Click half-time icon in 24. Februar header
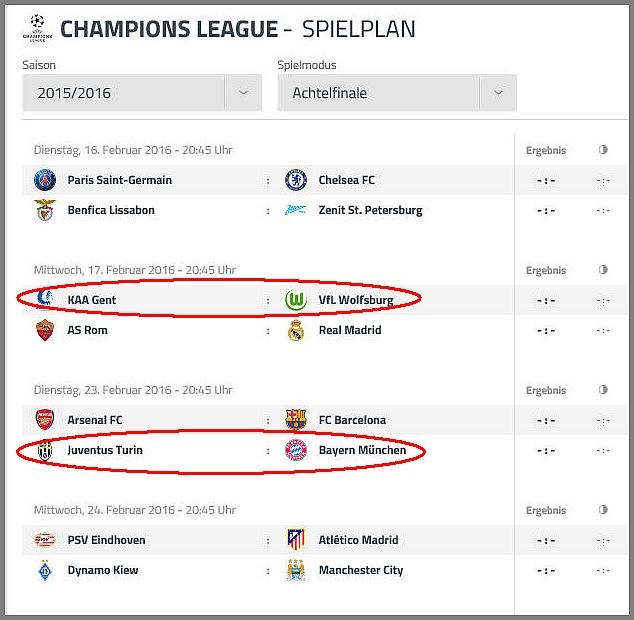This screenshot has height=620, width=634. [603, 510]
